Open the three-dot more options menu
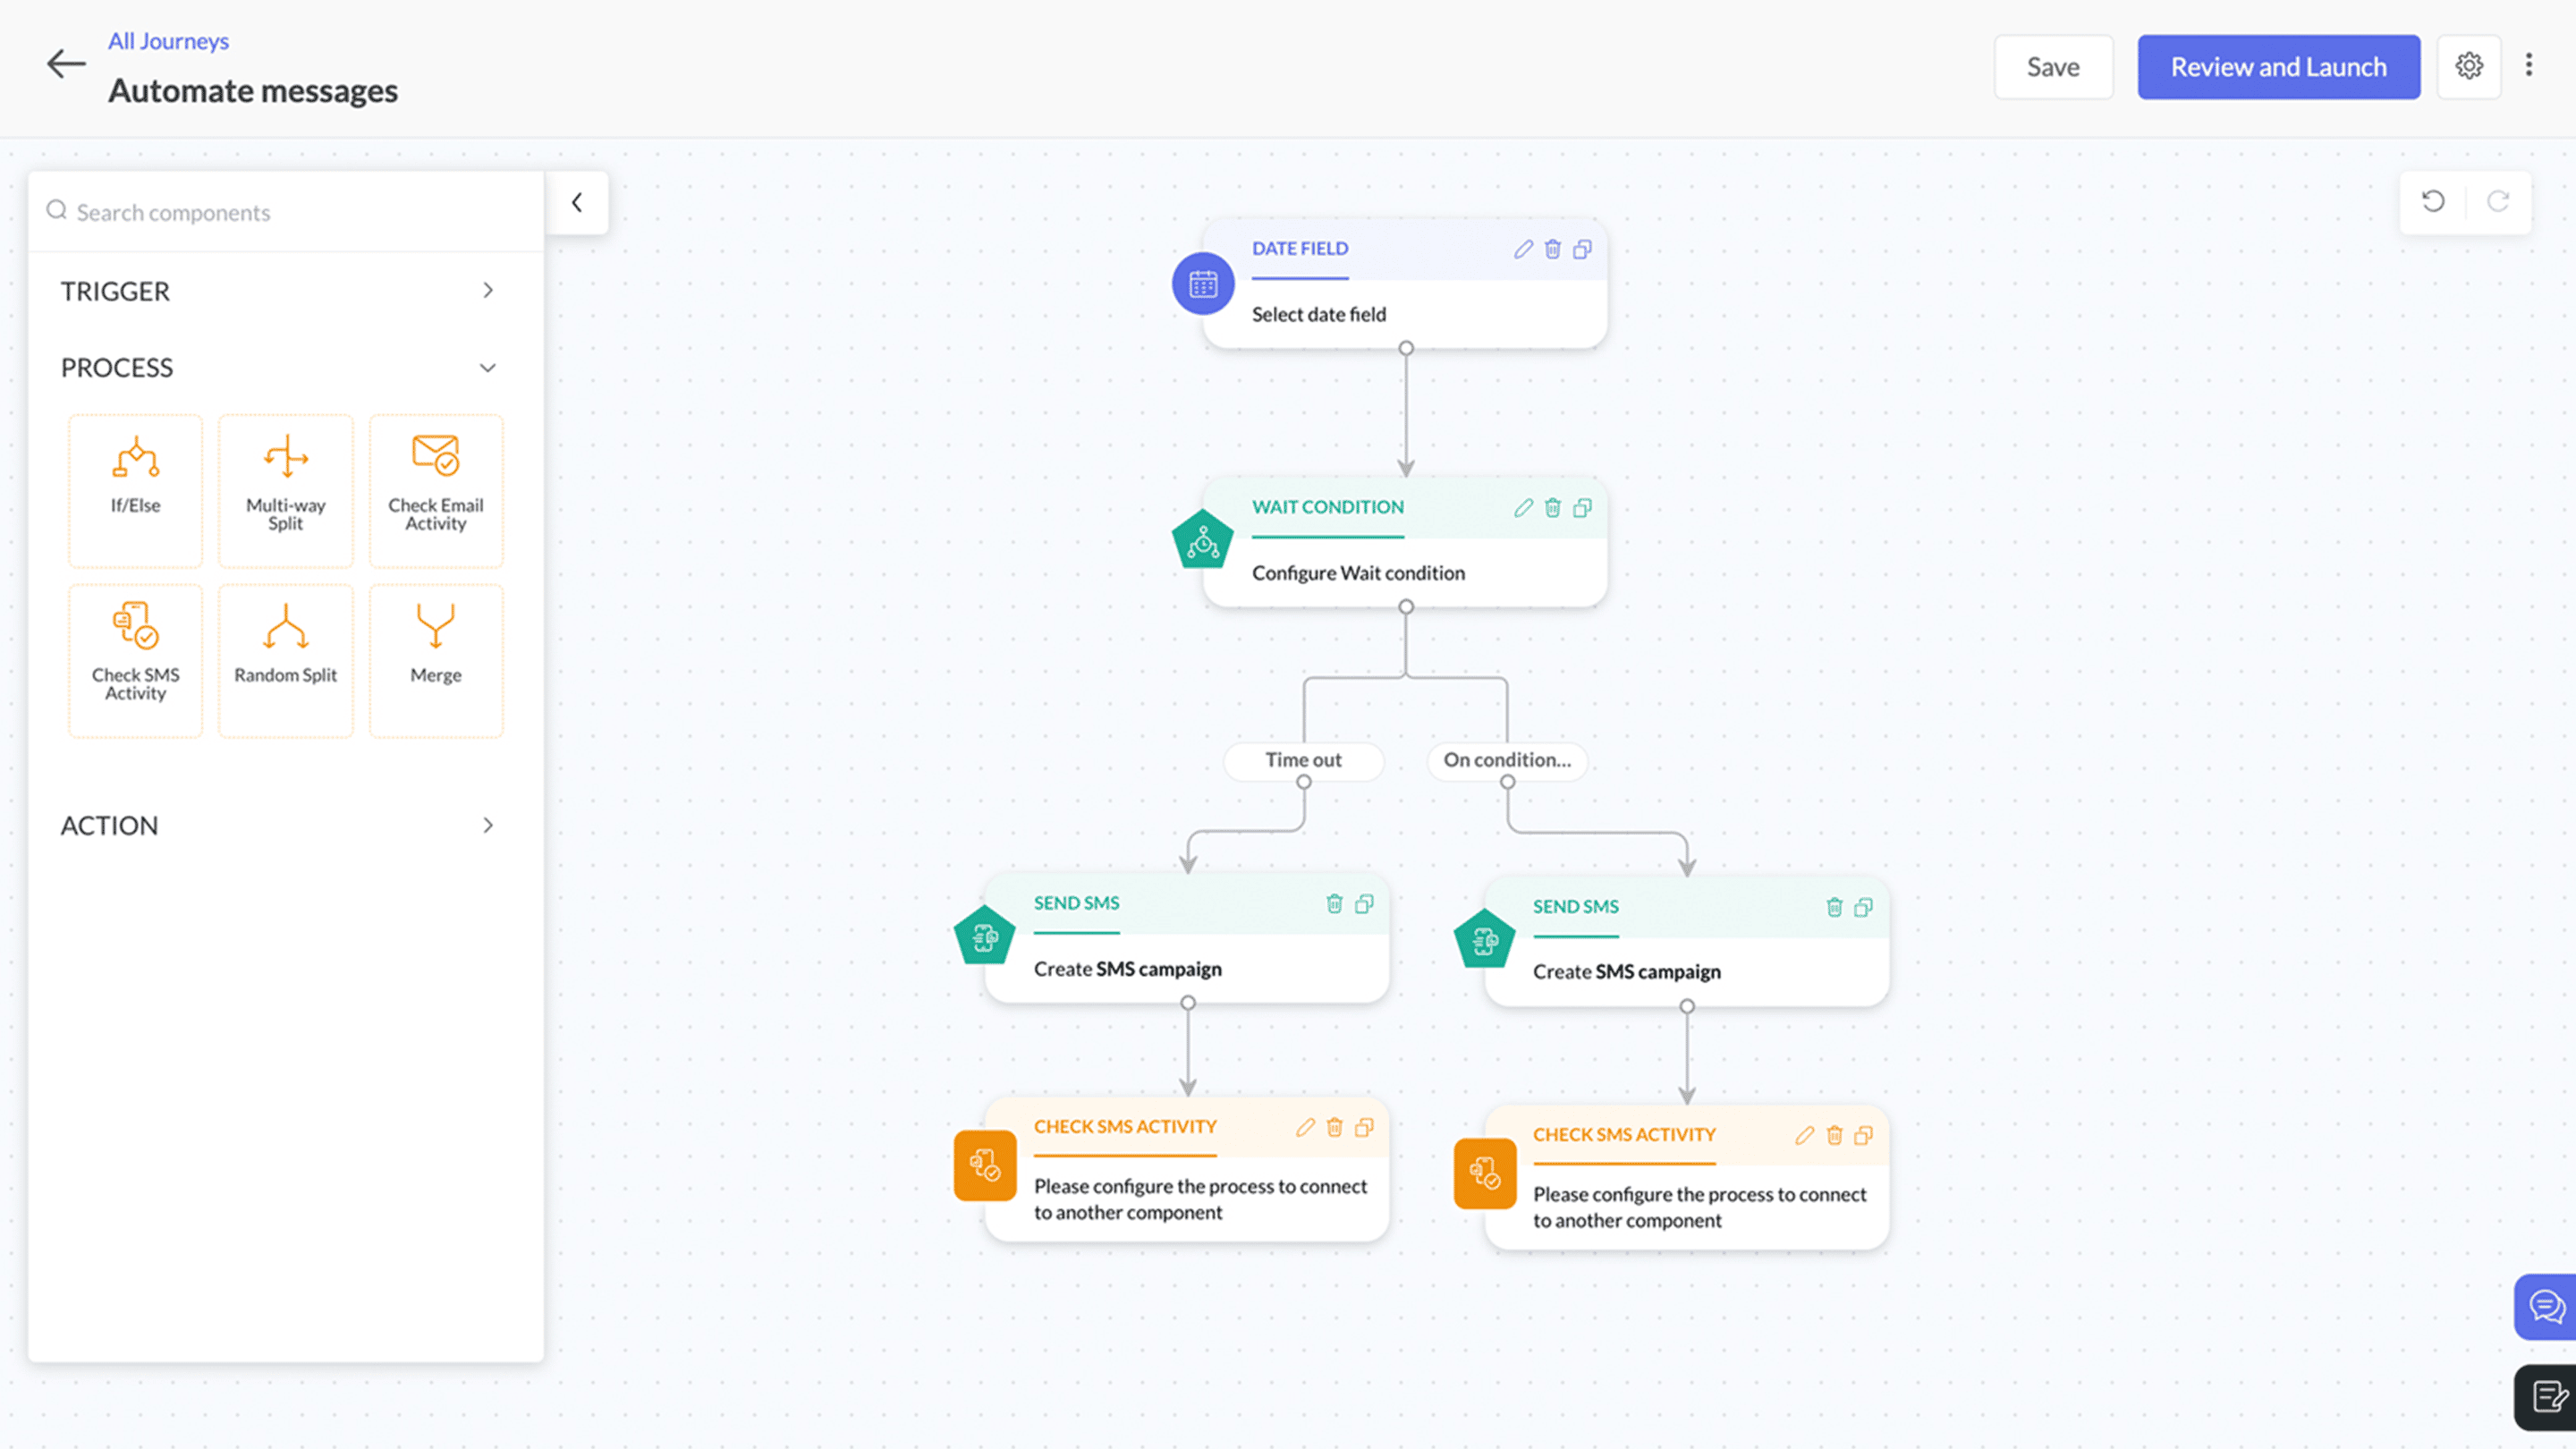2576x1449 pixels. click(x=2529, y=66)
